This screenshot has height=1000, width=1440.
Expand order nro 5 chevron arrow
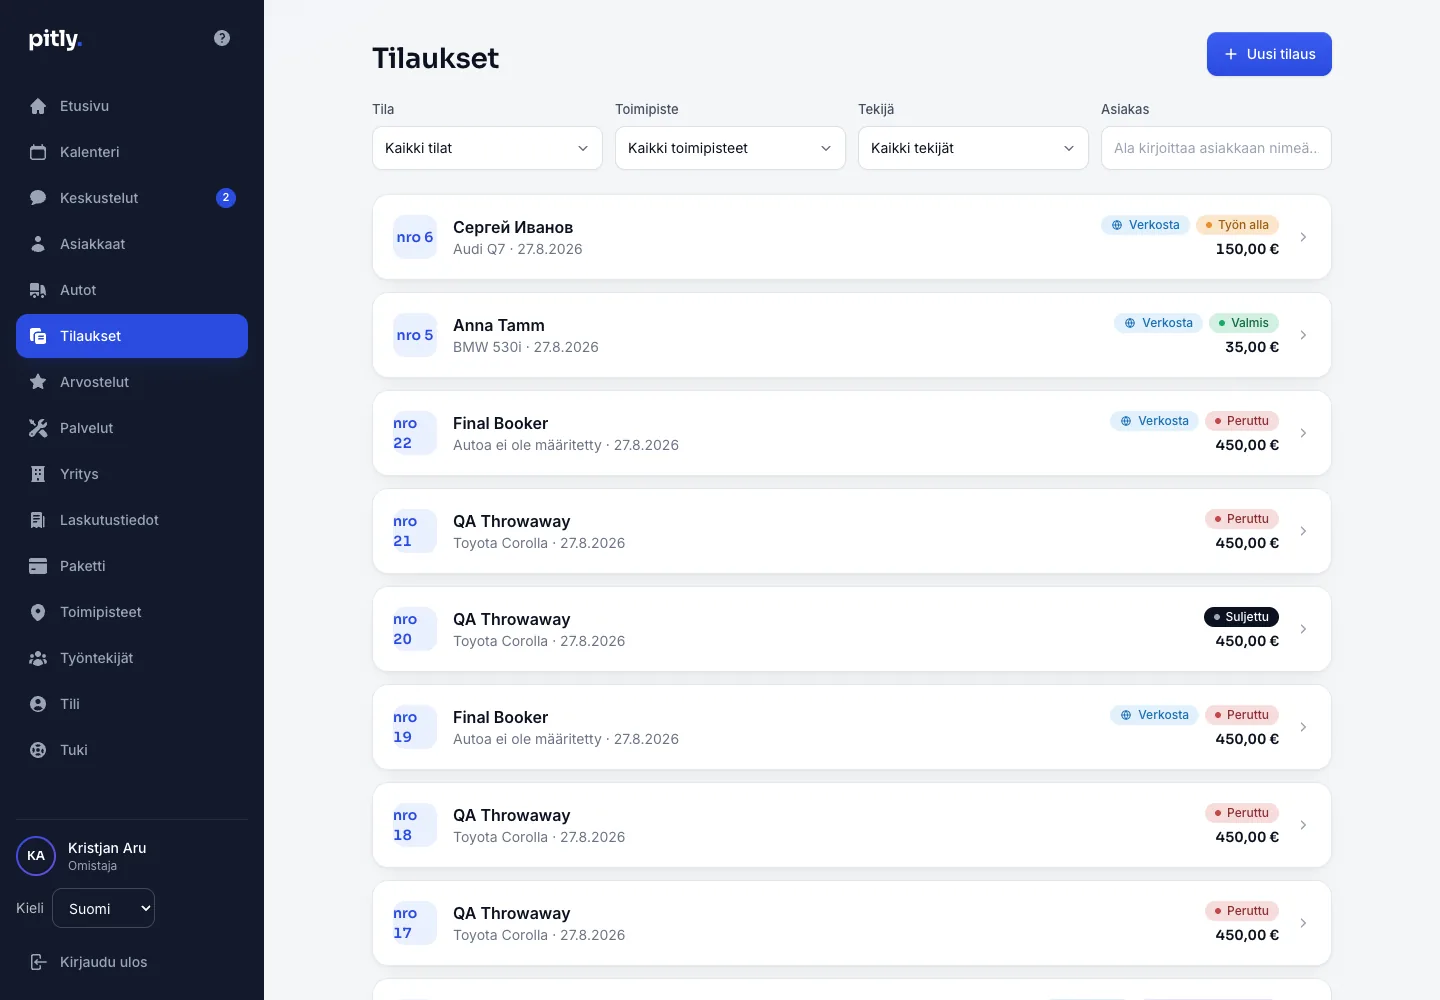coord(1303,335)
